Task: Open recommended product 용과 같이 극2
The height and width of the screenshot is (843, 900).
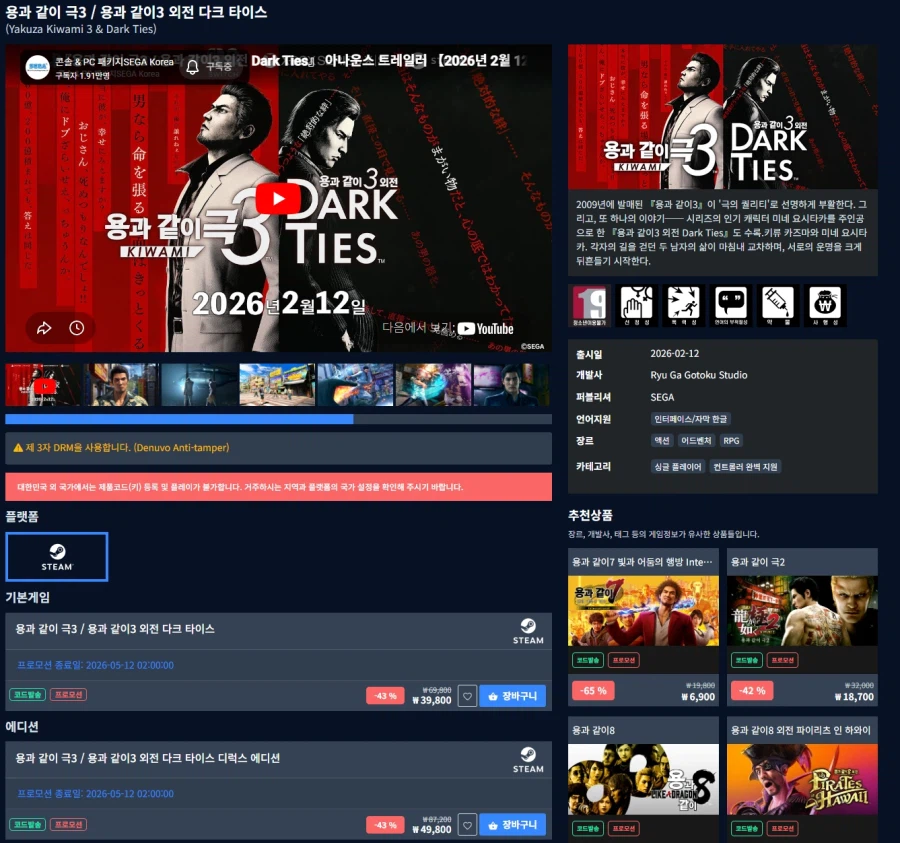Action: tap(802, 610)
